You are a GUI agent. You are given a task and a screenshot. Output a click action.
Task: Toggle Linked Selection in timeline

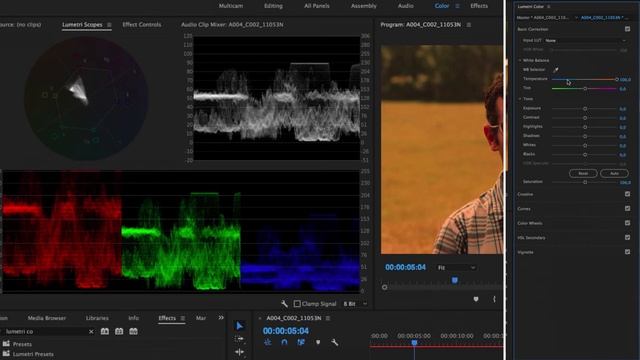(x=301, y=342)
